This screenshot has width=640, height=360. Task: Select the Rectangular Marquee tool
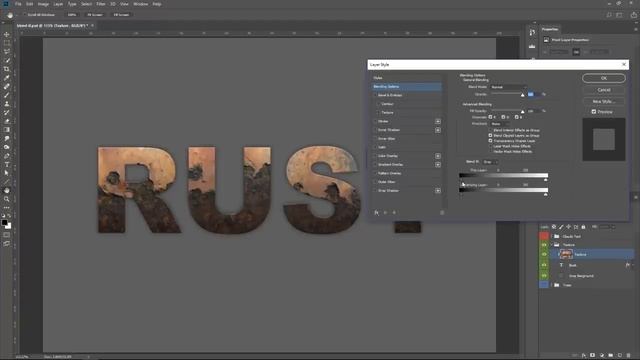(7, 43)
